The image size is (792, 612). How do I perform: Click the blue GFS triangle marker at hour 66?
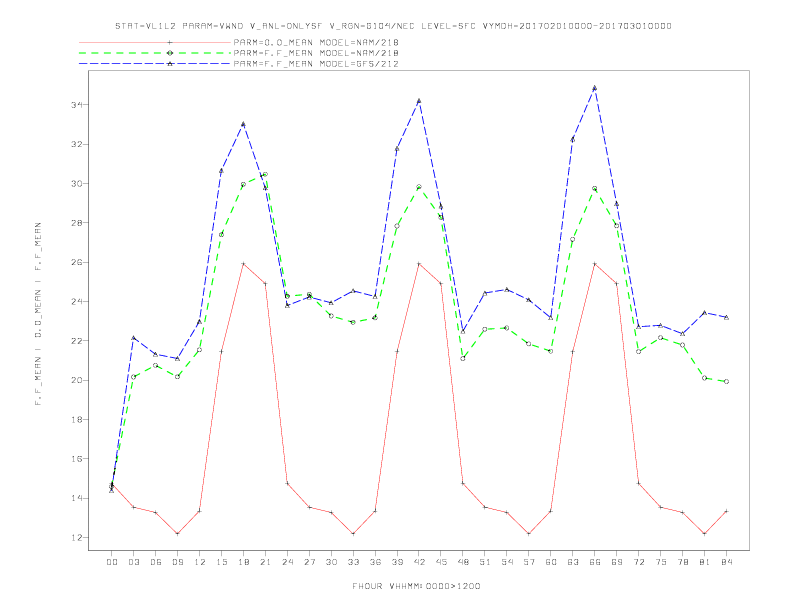595,88
